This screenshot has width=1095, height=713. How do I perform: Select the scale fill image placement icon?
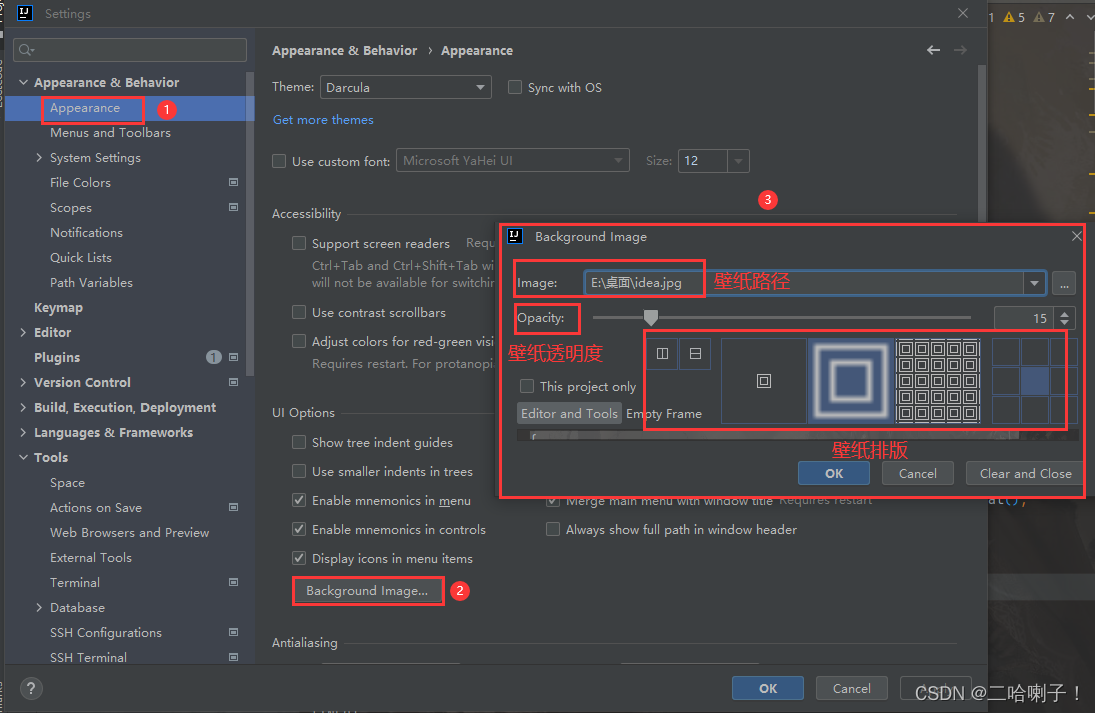tap(851, 381)
